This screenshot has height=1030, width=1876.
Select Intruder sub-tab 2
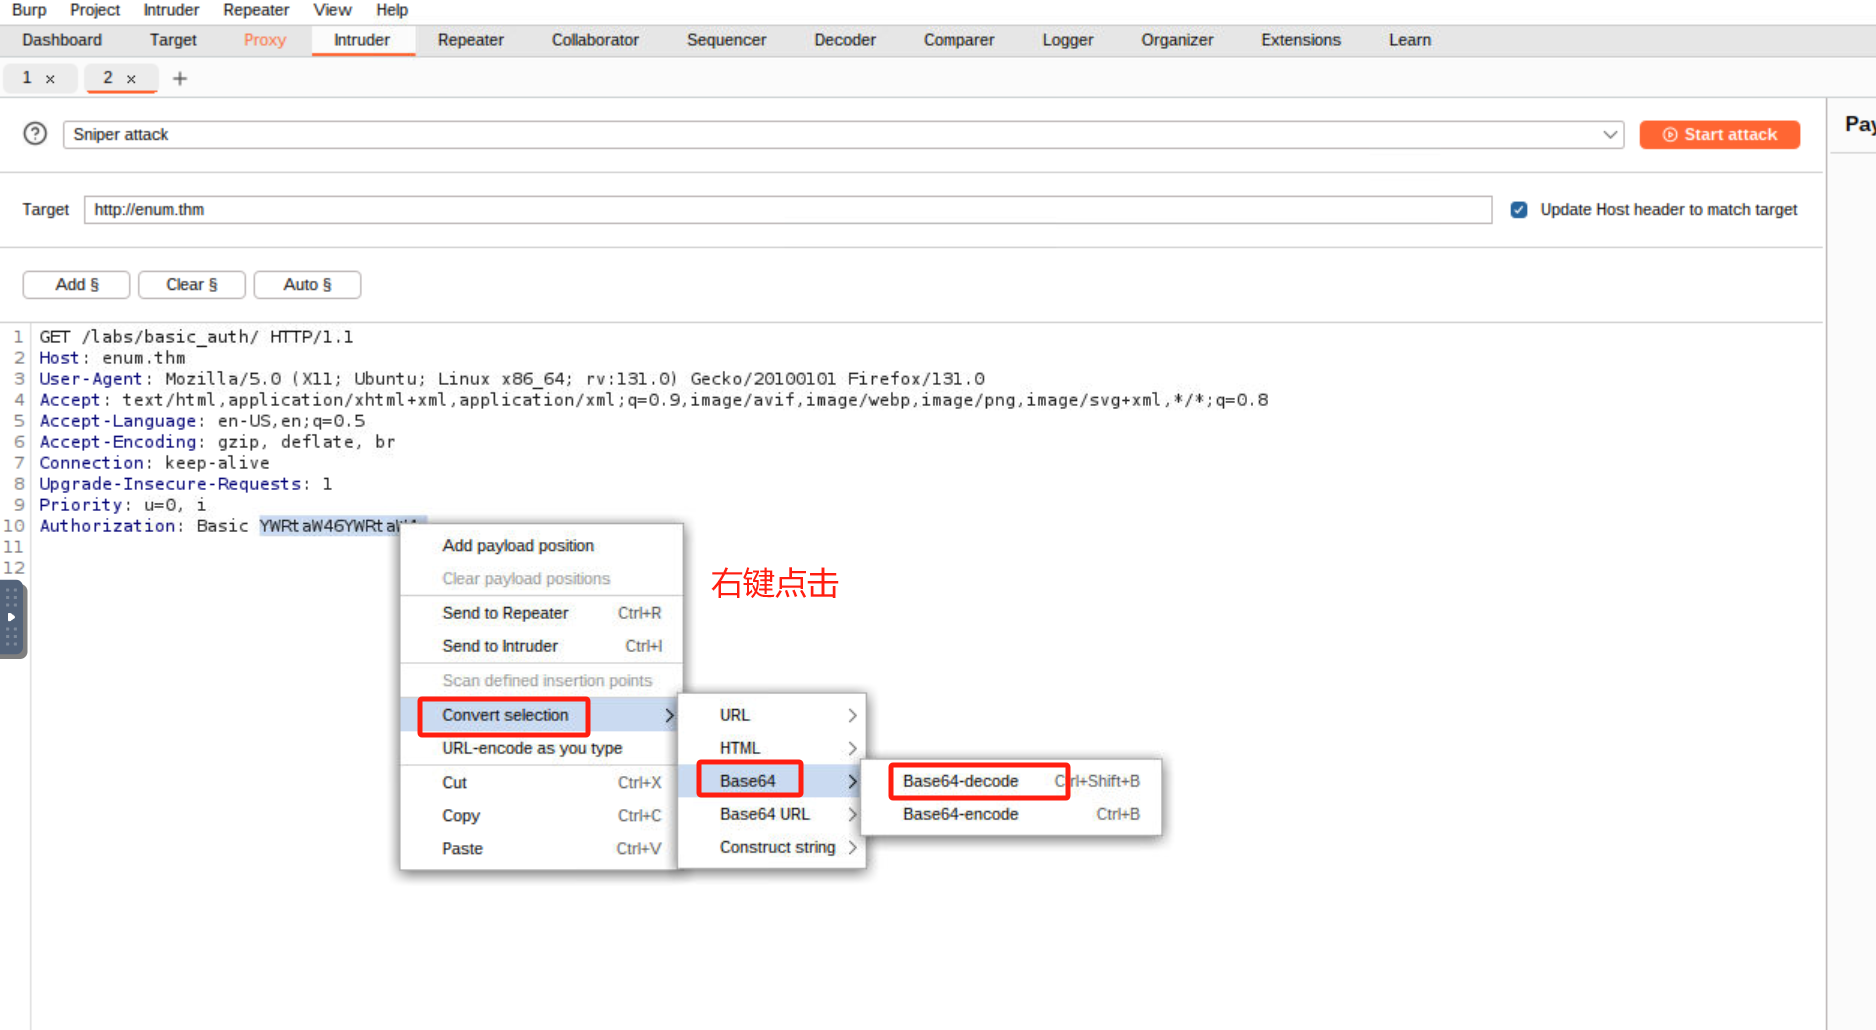(108, 78)
